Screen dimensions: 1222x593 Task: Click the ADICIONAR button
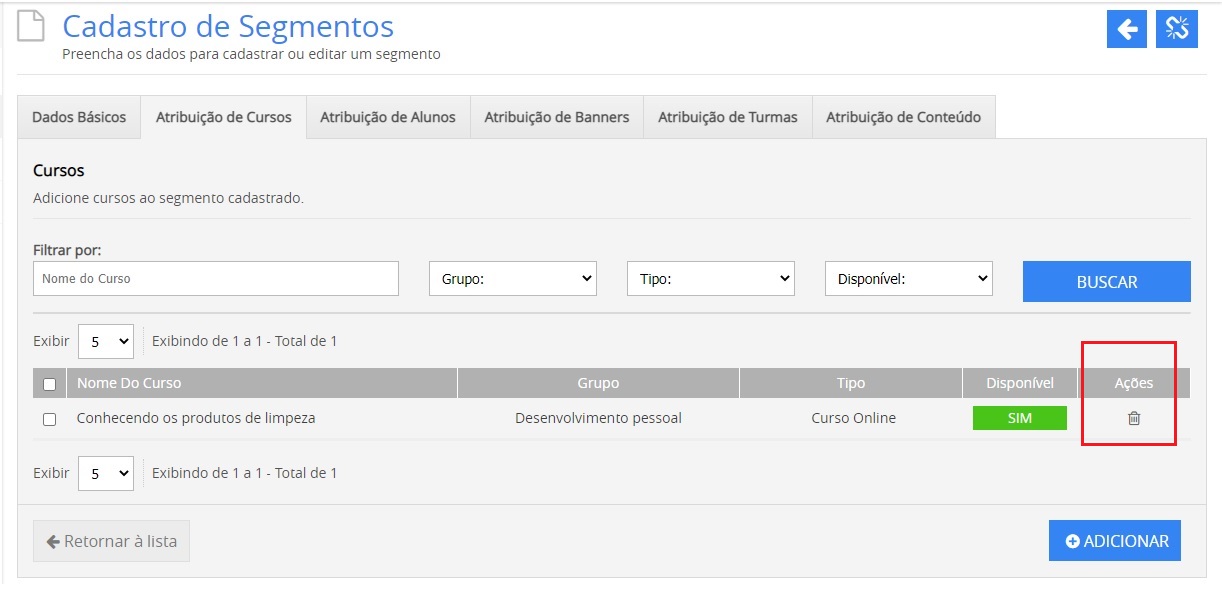click(1115, 541)
